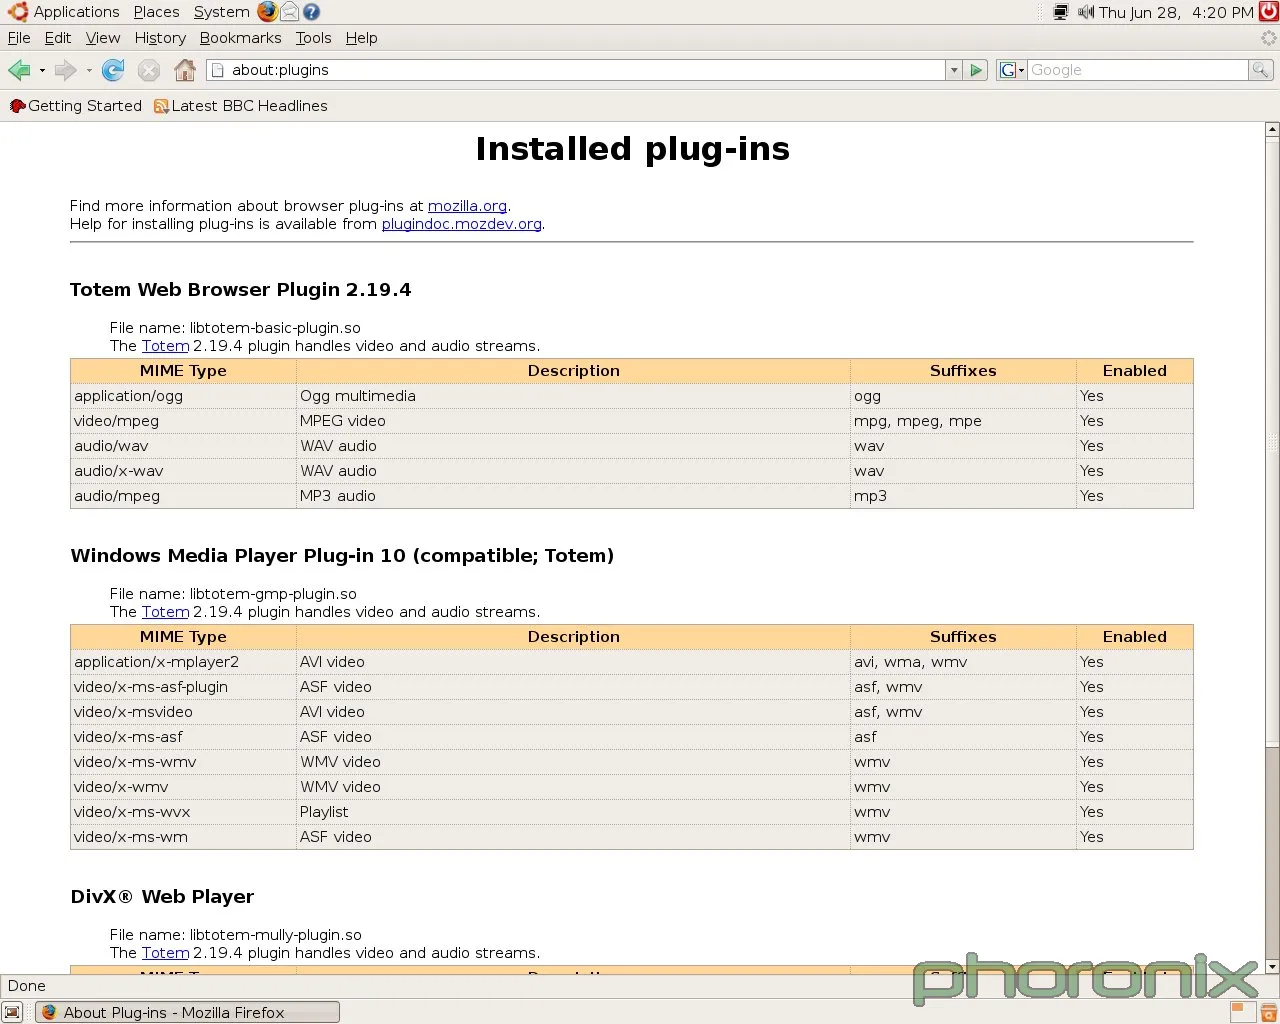Screen dimensions: 1280x1024
Task: Click the Forward arrow button
Action: point(66,70)
